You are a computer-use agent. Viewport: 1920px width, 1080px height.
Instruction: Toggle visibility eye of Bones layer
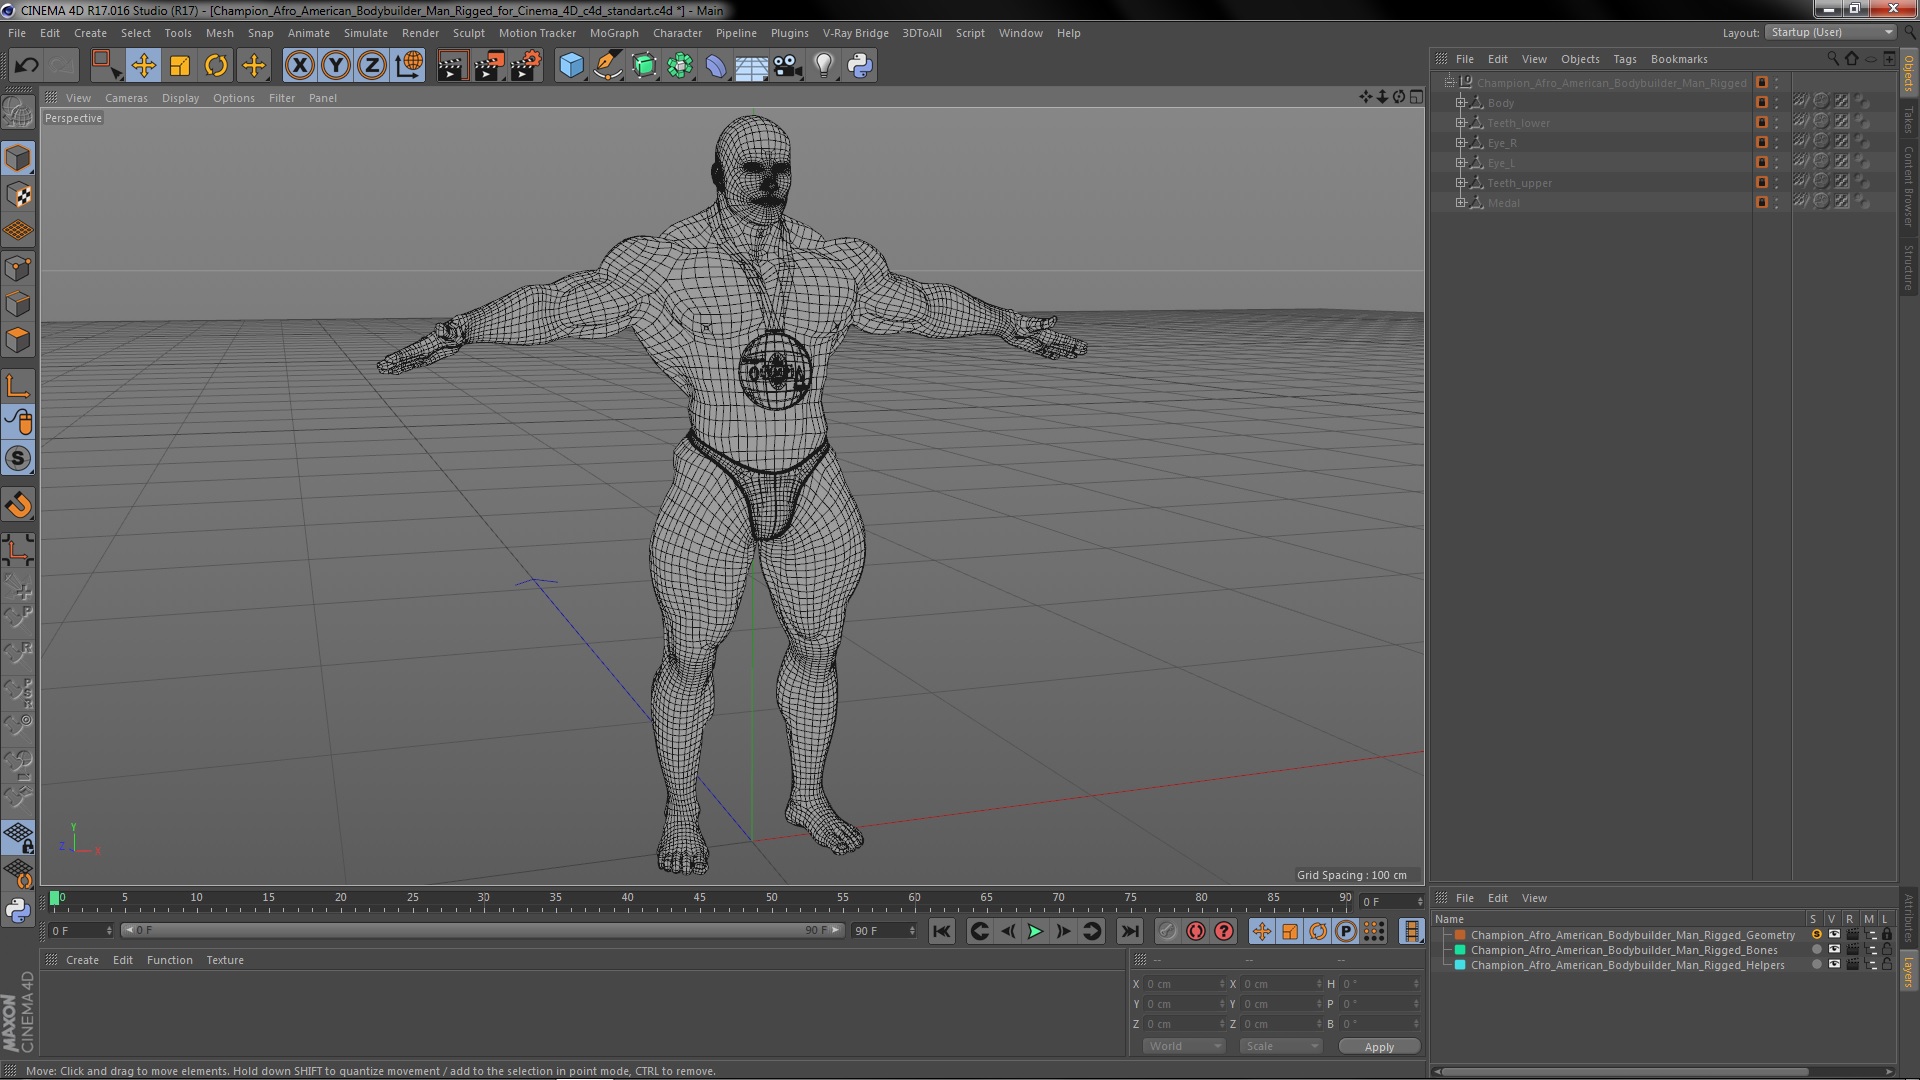pyautogui.click(x=1834, y=950)
